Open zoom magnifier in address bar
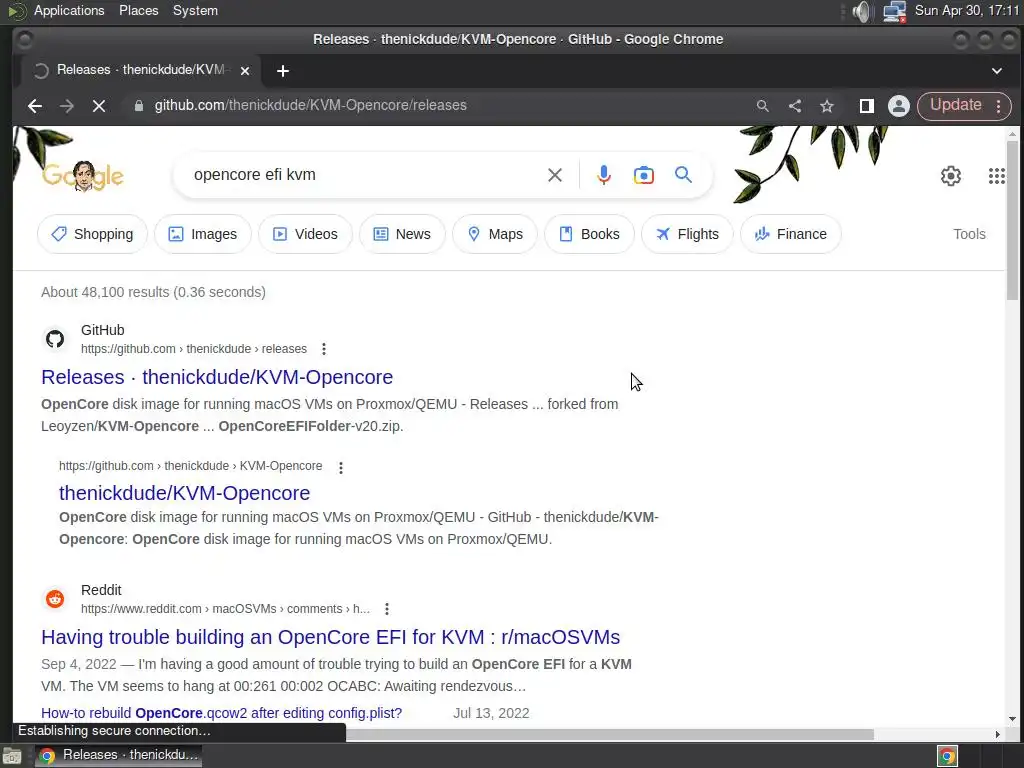 point(762,106)
